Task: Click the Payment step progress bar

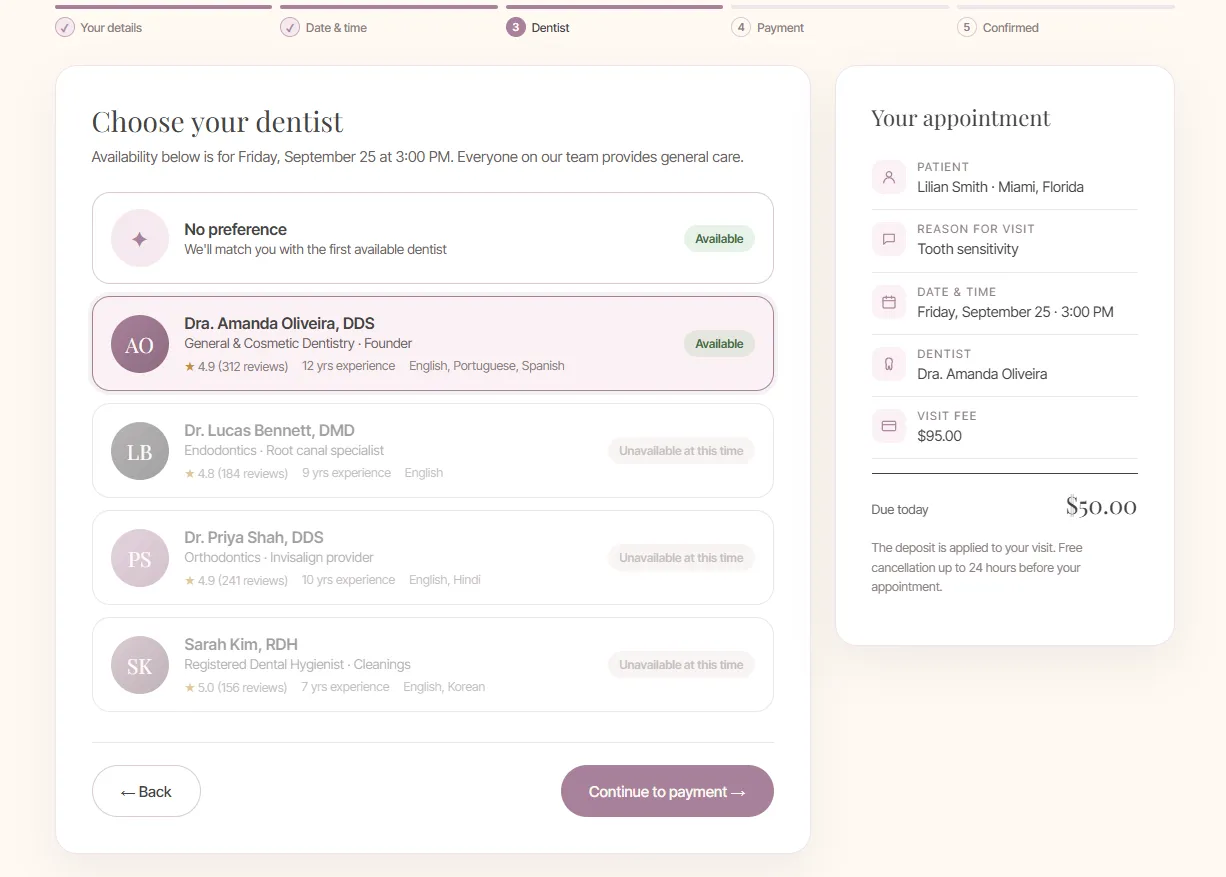Action: pyautogui.click(x=840, y=7)
